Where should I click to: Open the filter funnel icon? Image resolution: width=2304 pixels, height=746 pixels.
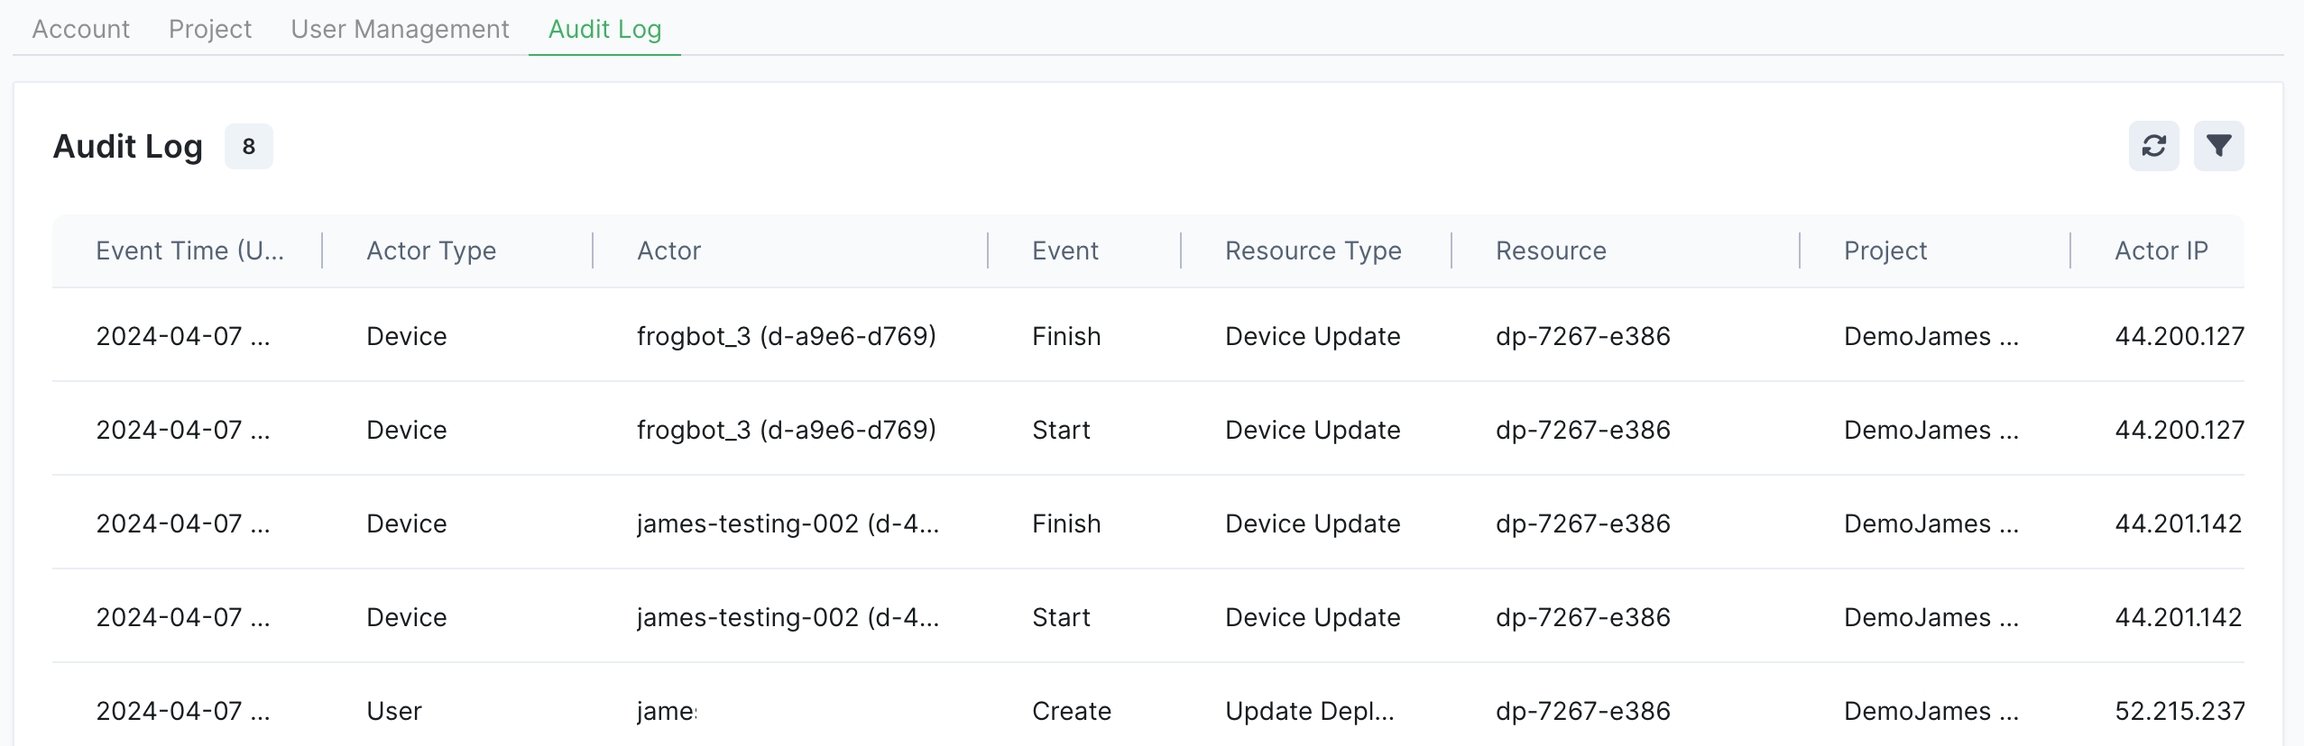tap(2218, 146)
